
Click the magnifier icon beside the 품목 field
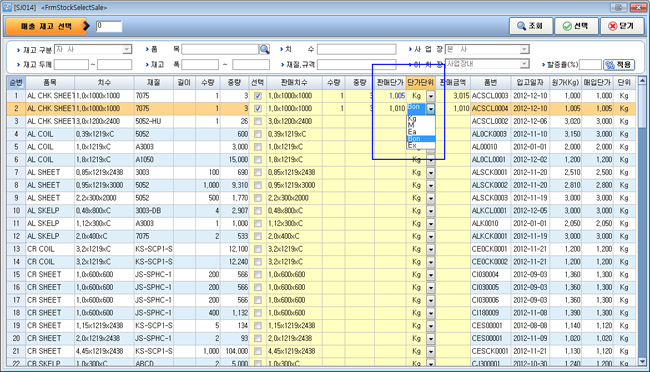tap(264, 49)
